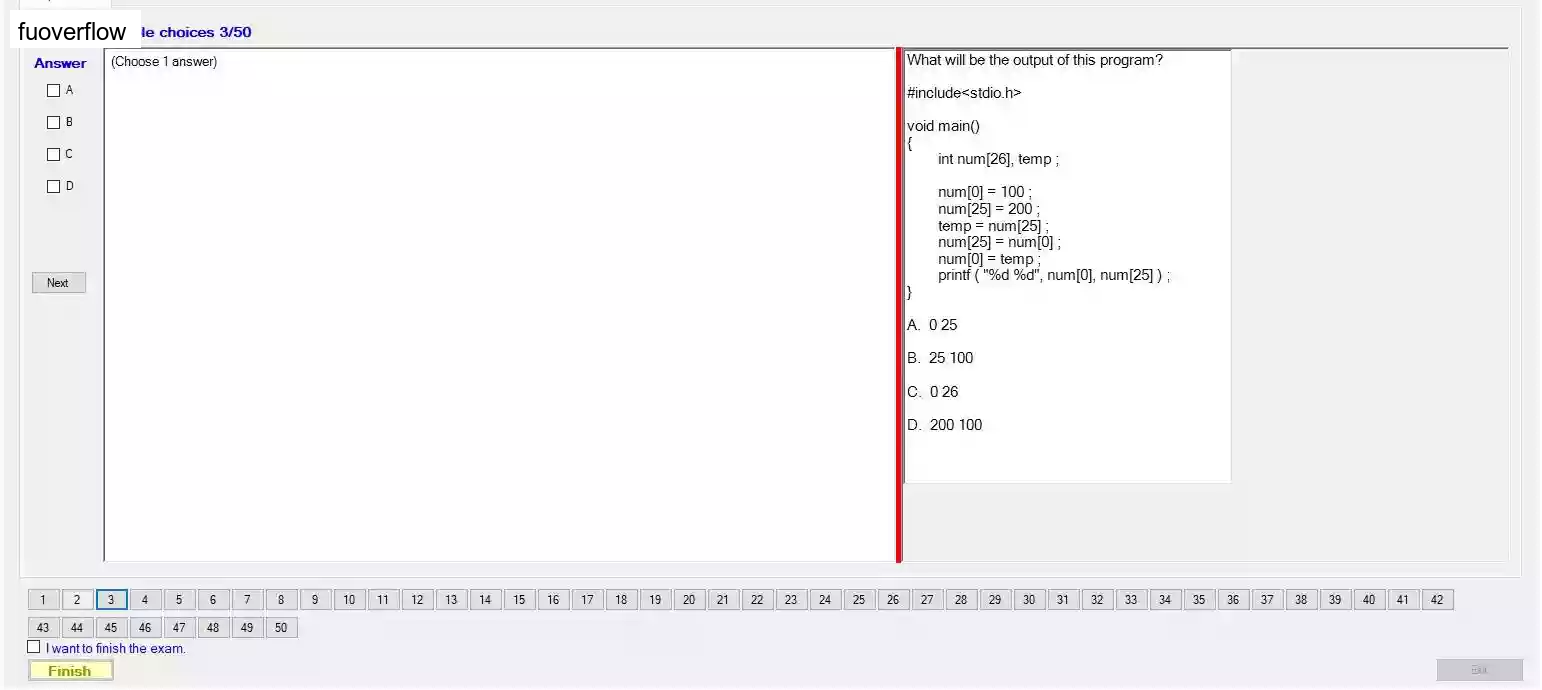The height and width of the screenshot is (690, 1542).
Task: Click the 'I want to finish the exam.' label
Action: coord(116,649)
